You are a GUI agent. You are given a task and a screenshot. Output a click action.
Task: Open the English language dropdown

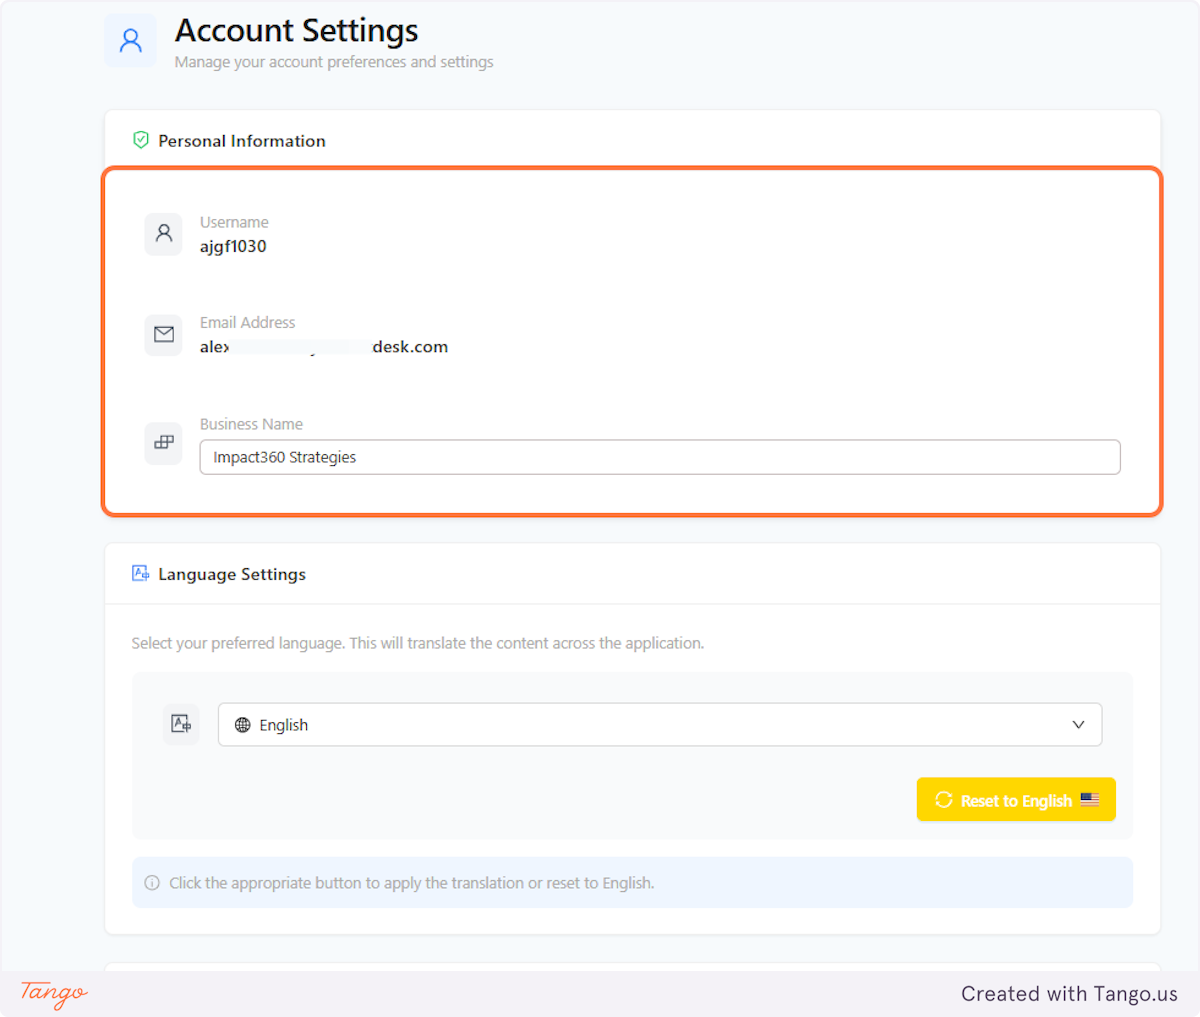pos(660,724)
